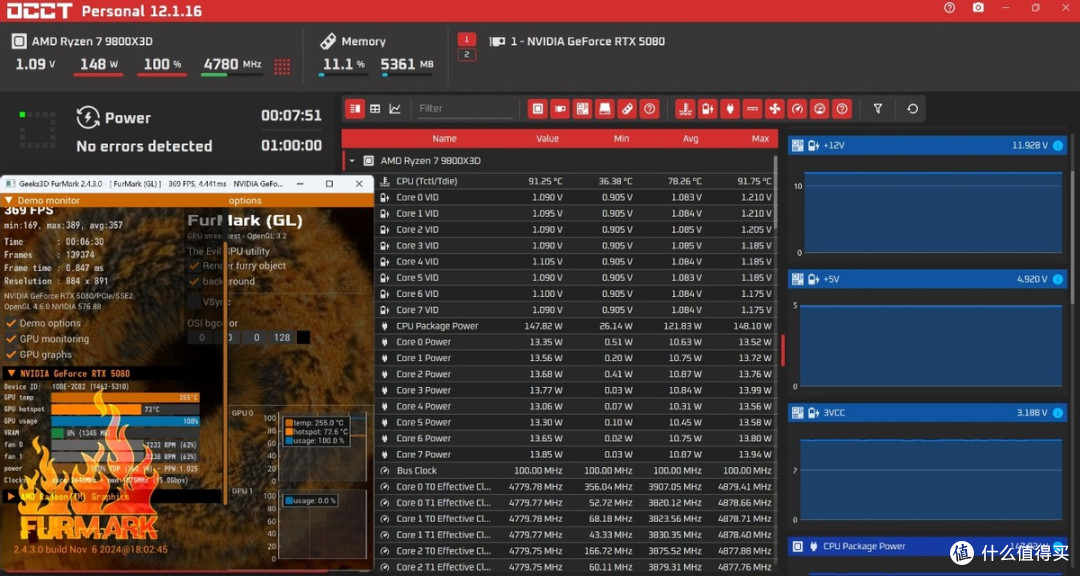Switch monitoring to the line graph view
The width and height of the screenshot is (1080, 576).
pyautogui.click(x=395, y=109)
